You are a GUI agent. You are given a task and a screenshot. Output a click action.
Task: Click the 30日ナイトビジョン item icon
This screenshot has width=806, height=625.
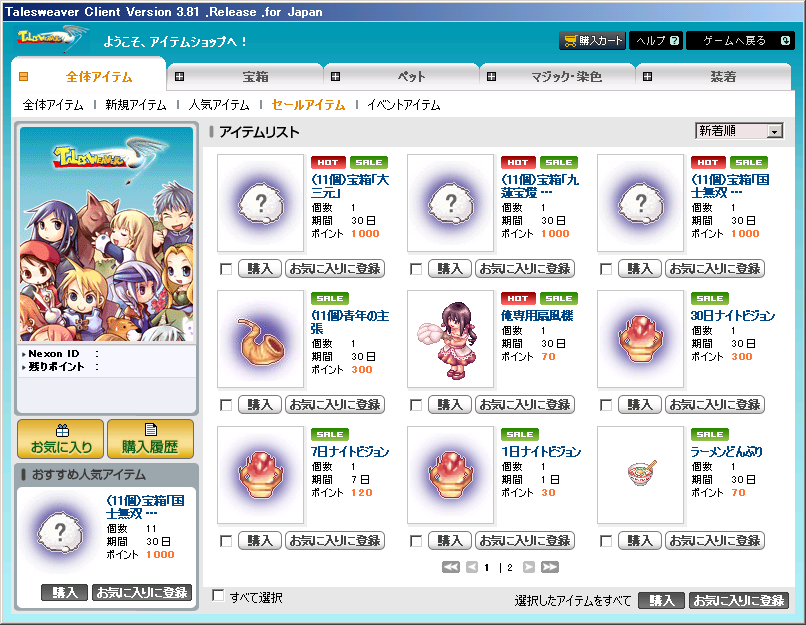(640, 339)
